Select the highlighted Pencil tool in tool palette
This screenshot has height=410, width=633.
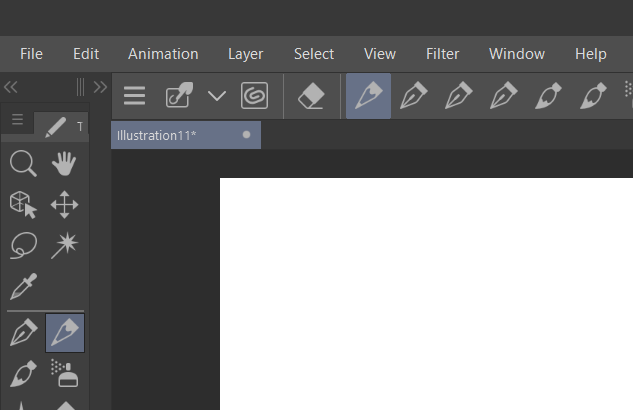click(x=65, y=333)
